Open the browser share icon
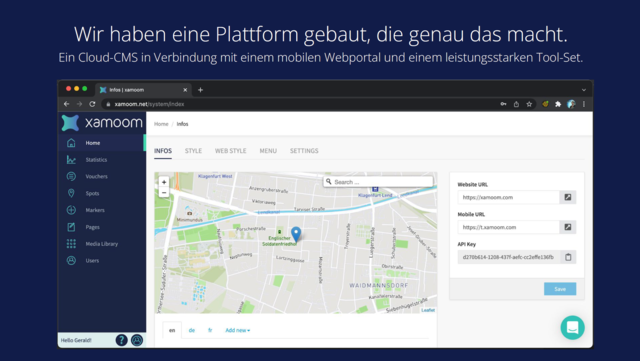The image size is (640, 361). pyautogui.click(x=516, y=104)
